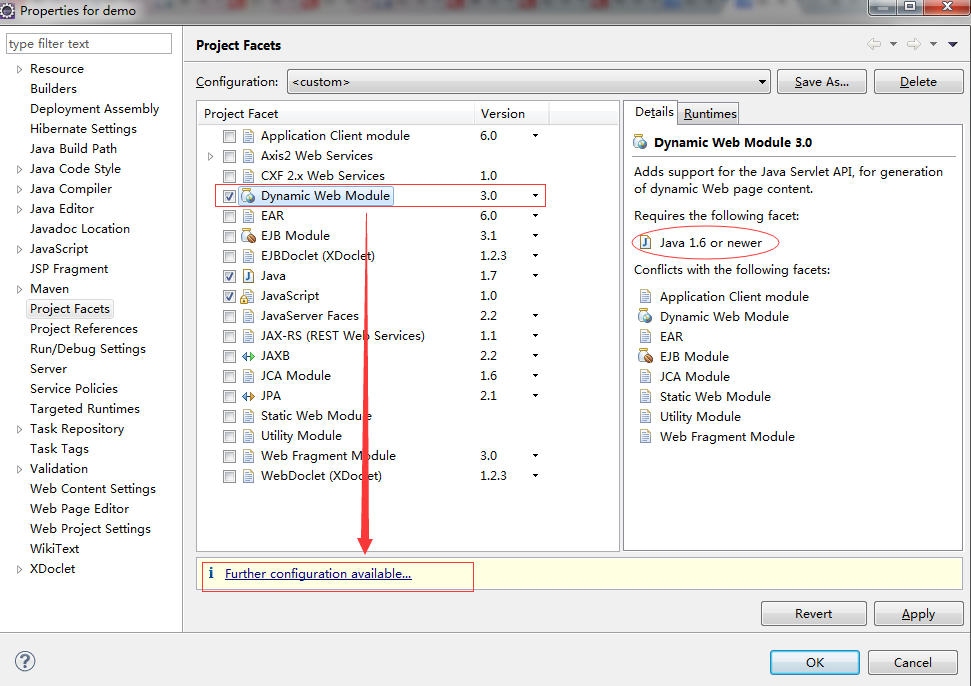971x686 pixels.
Task: Click the forward navigation arrow icon
Action: coord(914,44)
